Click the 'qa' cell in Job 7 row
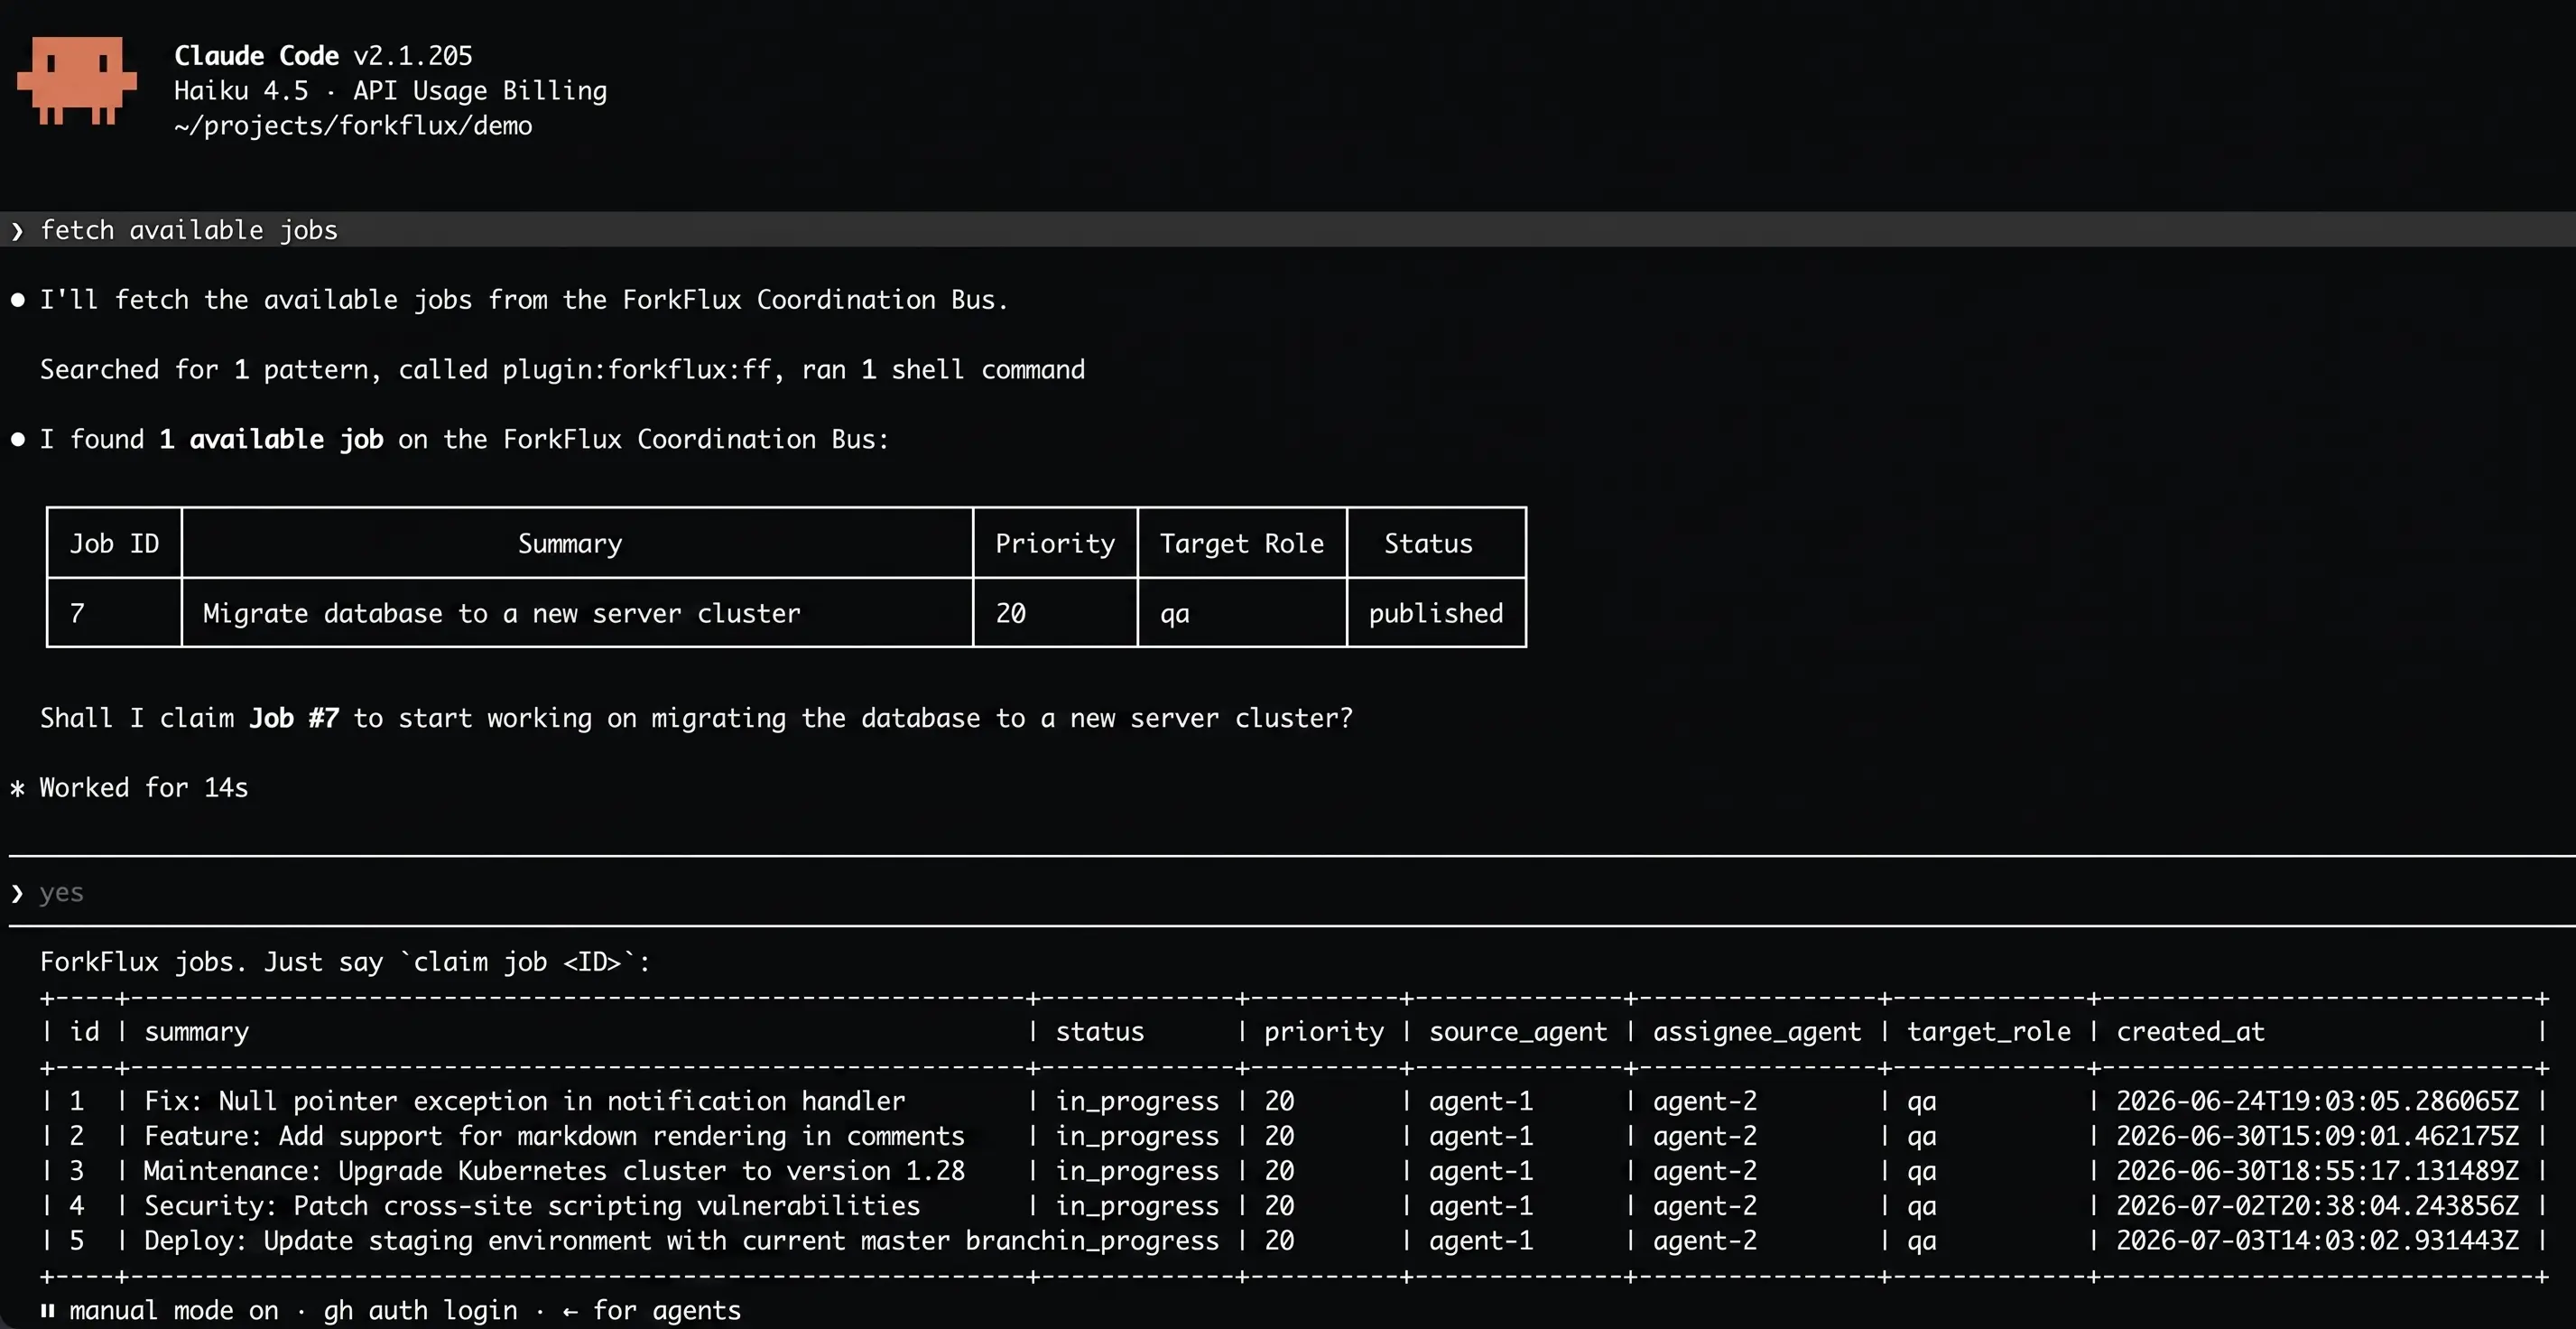 [x=1175, y=613]
